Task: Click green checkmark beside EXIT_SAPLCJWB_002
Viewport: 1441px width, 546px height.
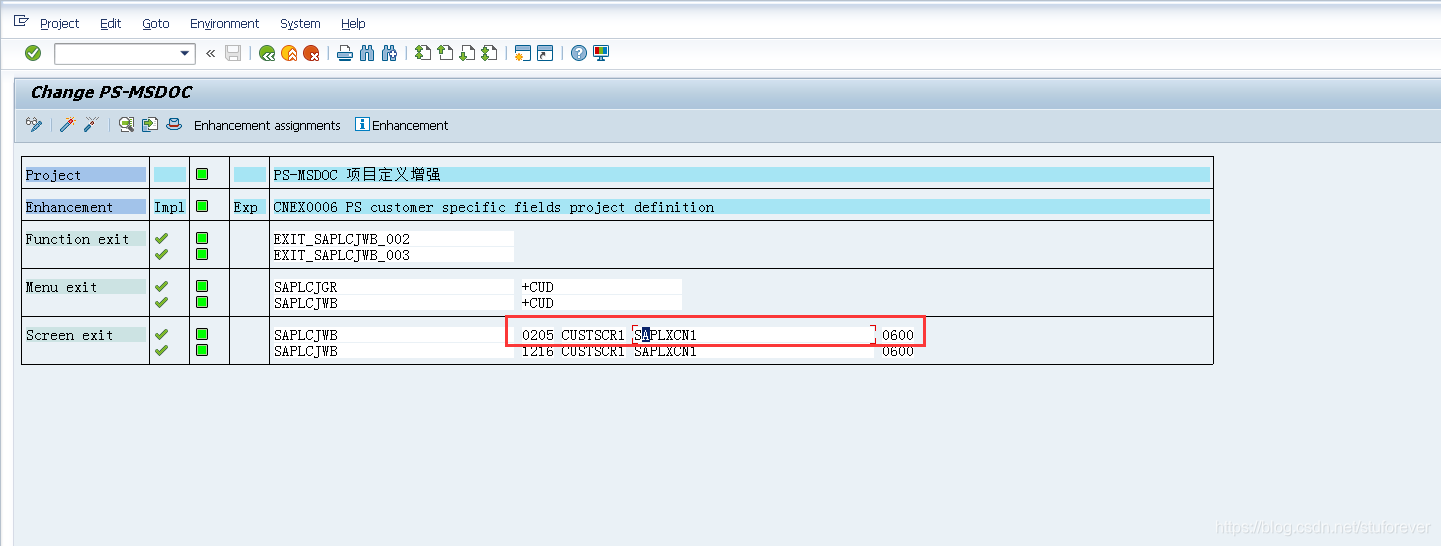Action: click(162, 239)
